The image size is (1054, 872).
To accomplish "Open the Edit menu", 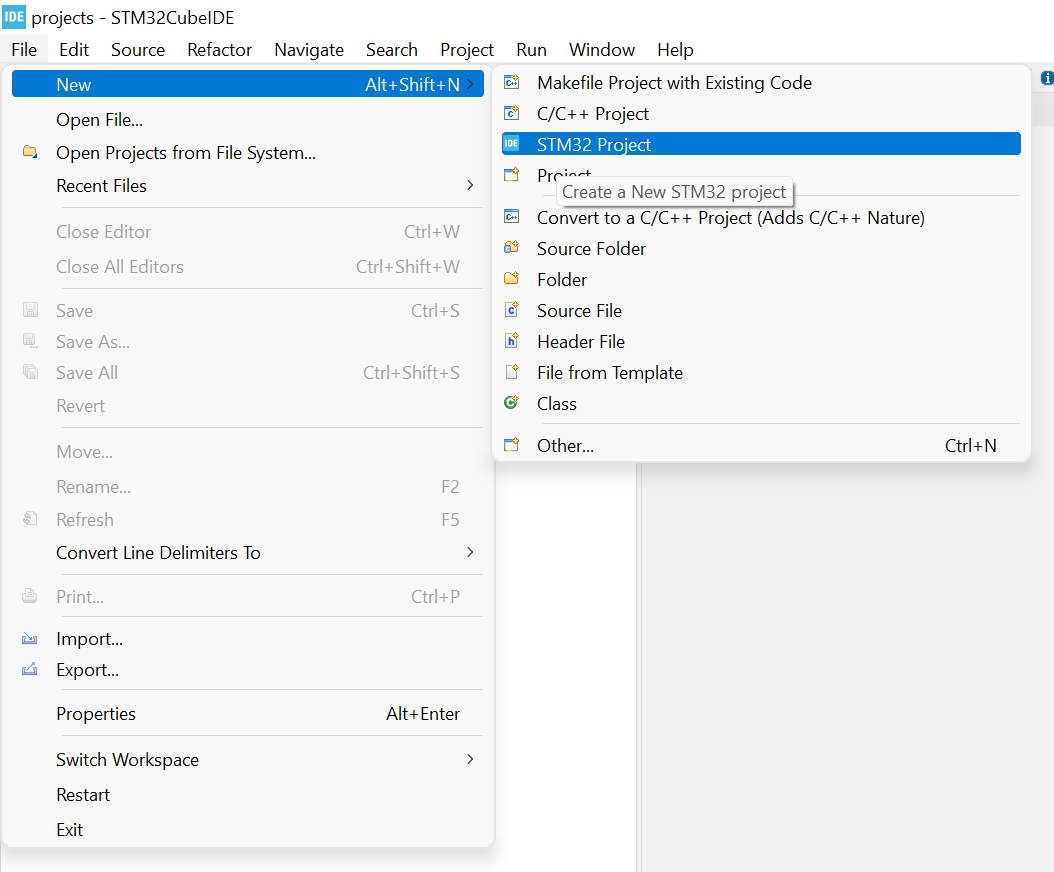I will tap(74, 50).
